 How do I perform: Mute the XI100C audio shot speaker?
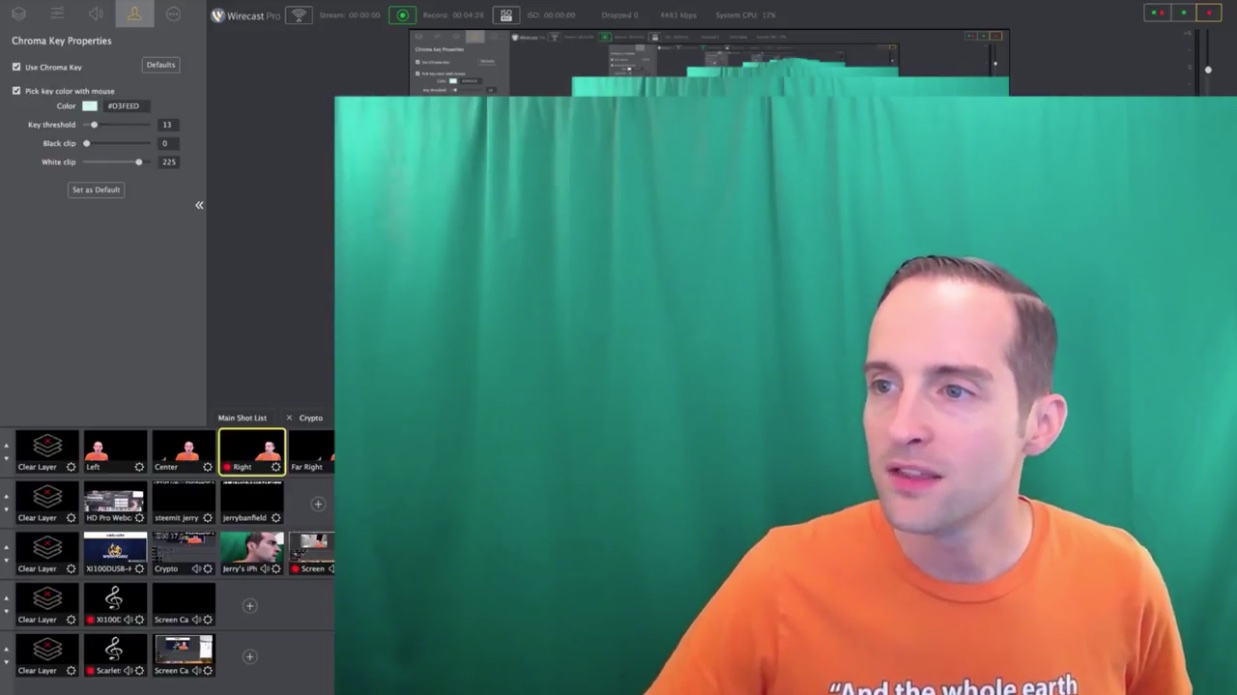click(128, 620)
